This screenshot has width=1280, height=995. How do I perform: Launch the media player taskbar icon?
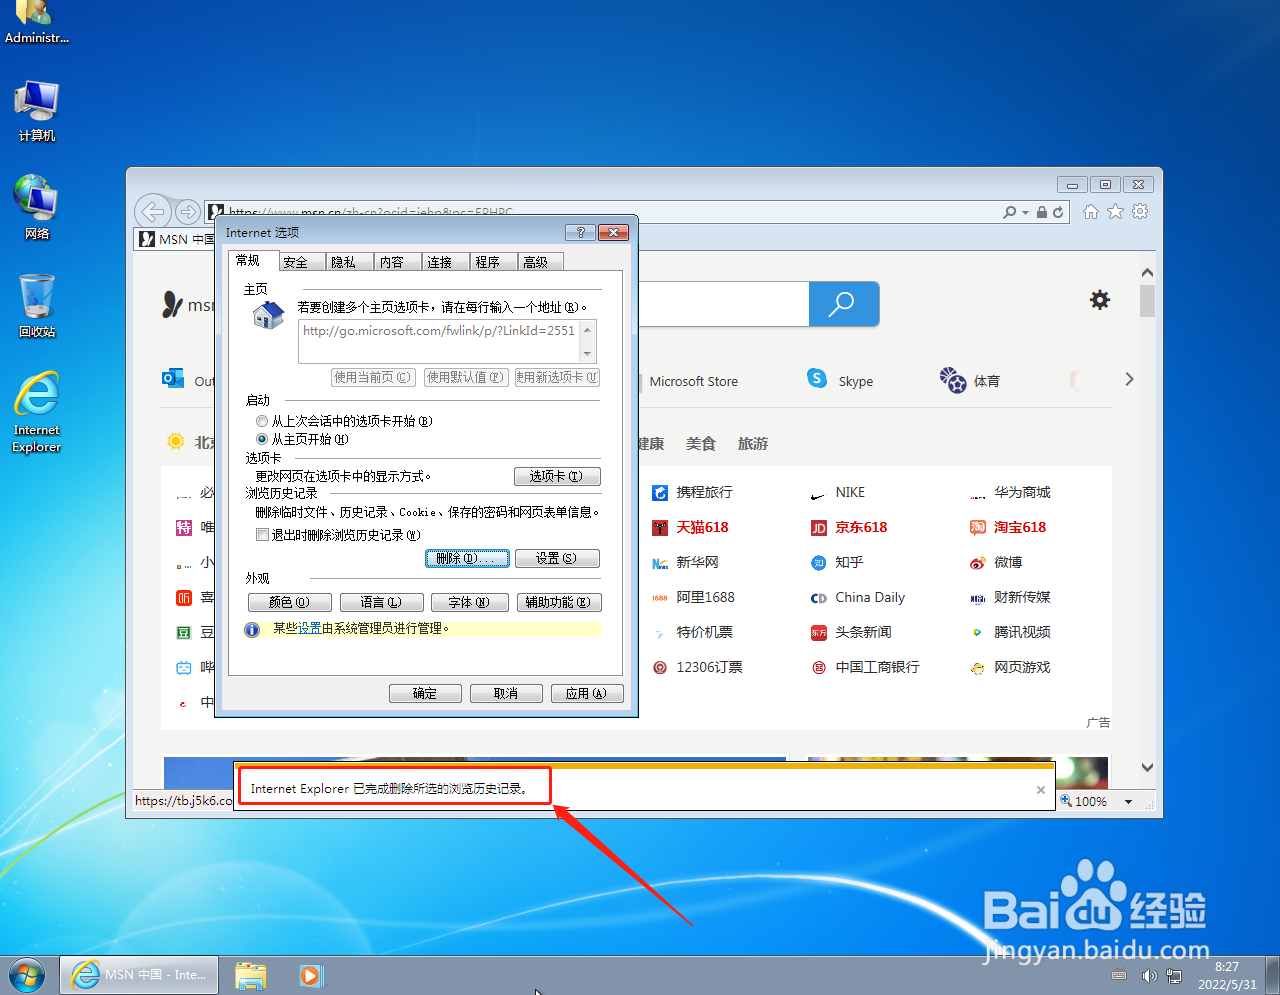click(x=311, y=975)
